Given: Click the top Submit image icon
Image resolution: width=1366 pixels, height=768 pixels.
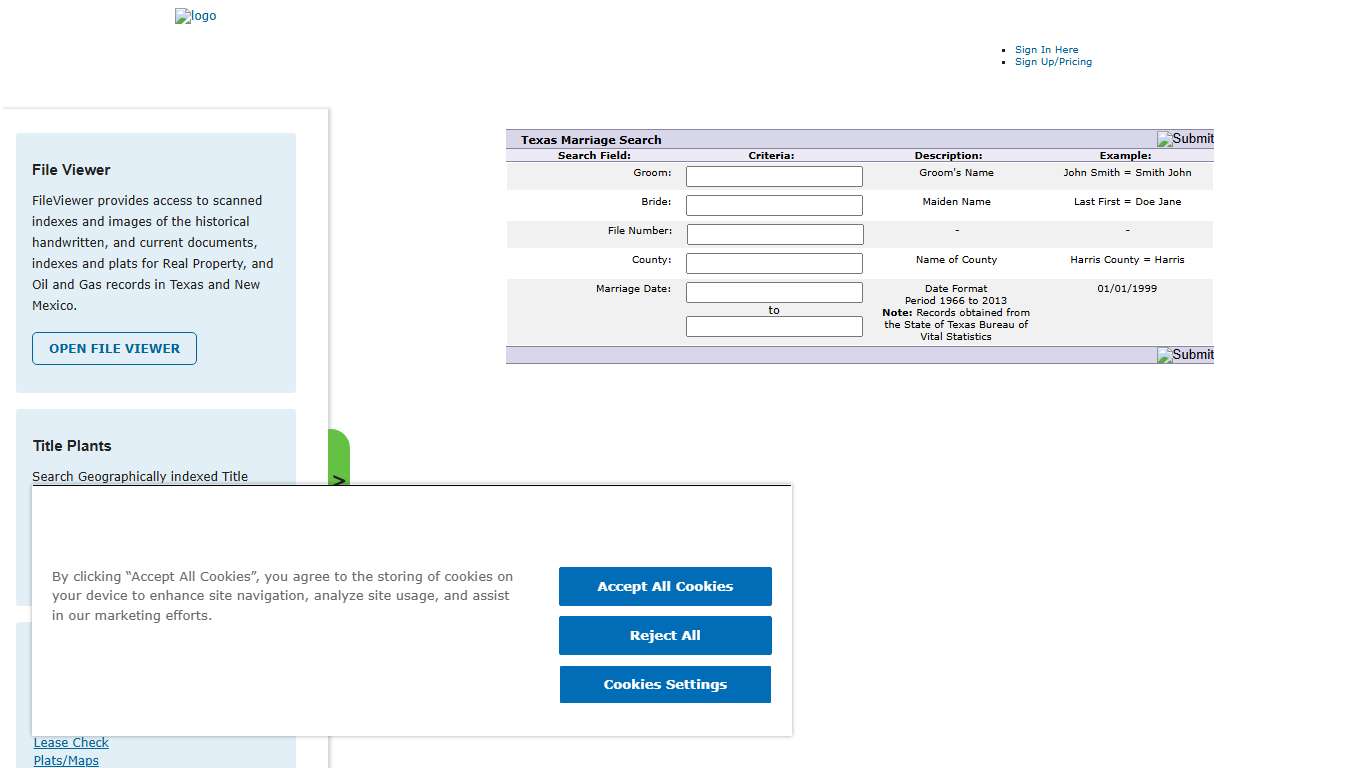Looking at the screenshot, I should [x=1185, y=139].
